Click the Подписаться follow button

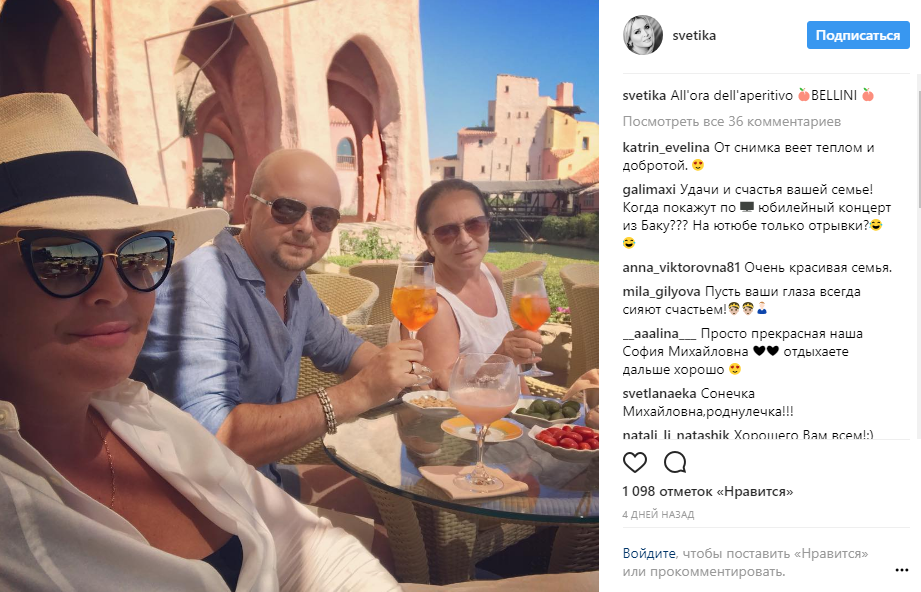pyautogui.click(x=858, y=35)
